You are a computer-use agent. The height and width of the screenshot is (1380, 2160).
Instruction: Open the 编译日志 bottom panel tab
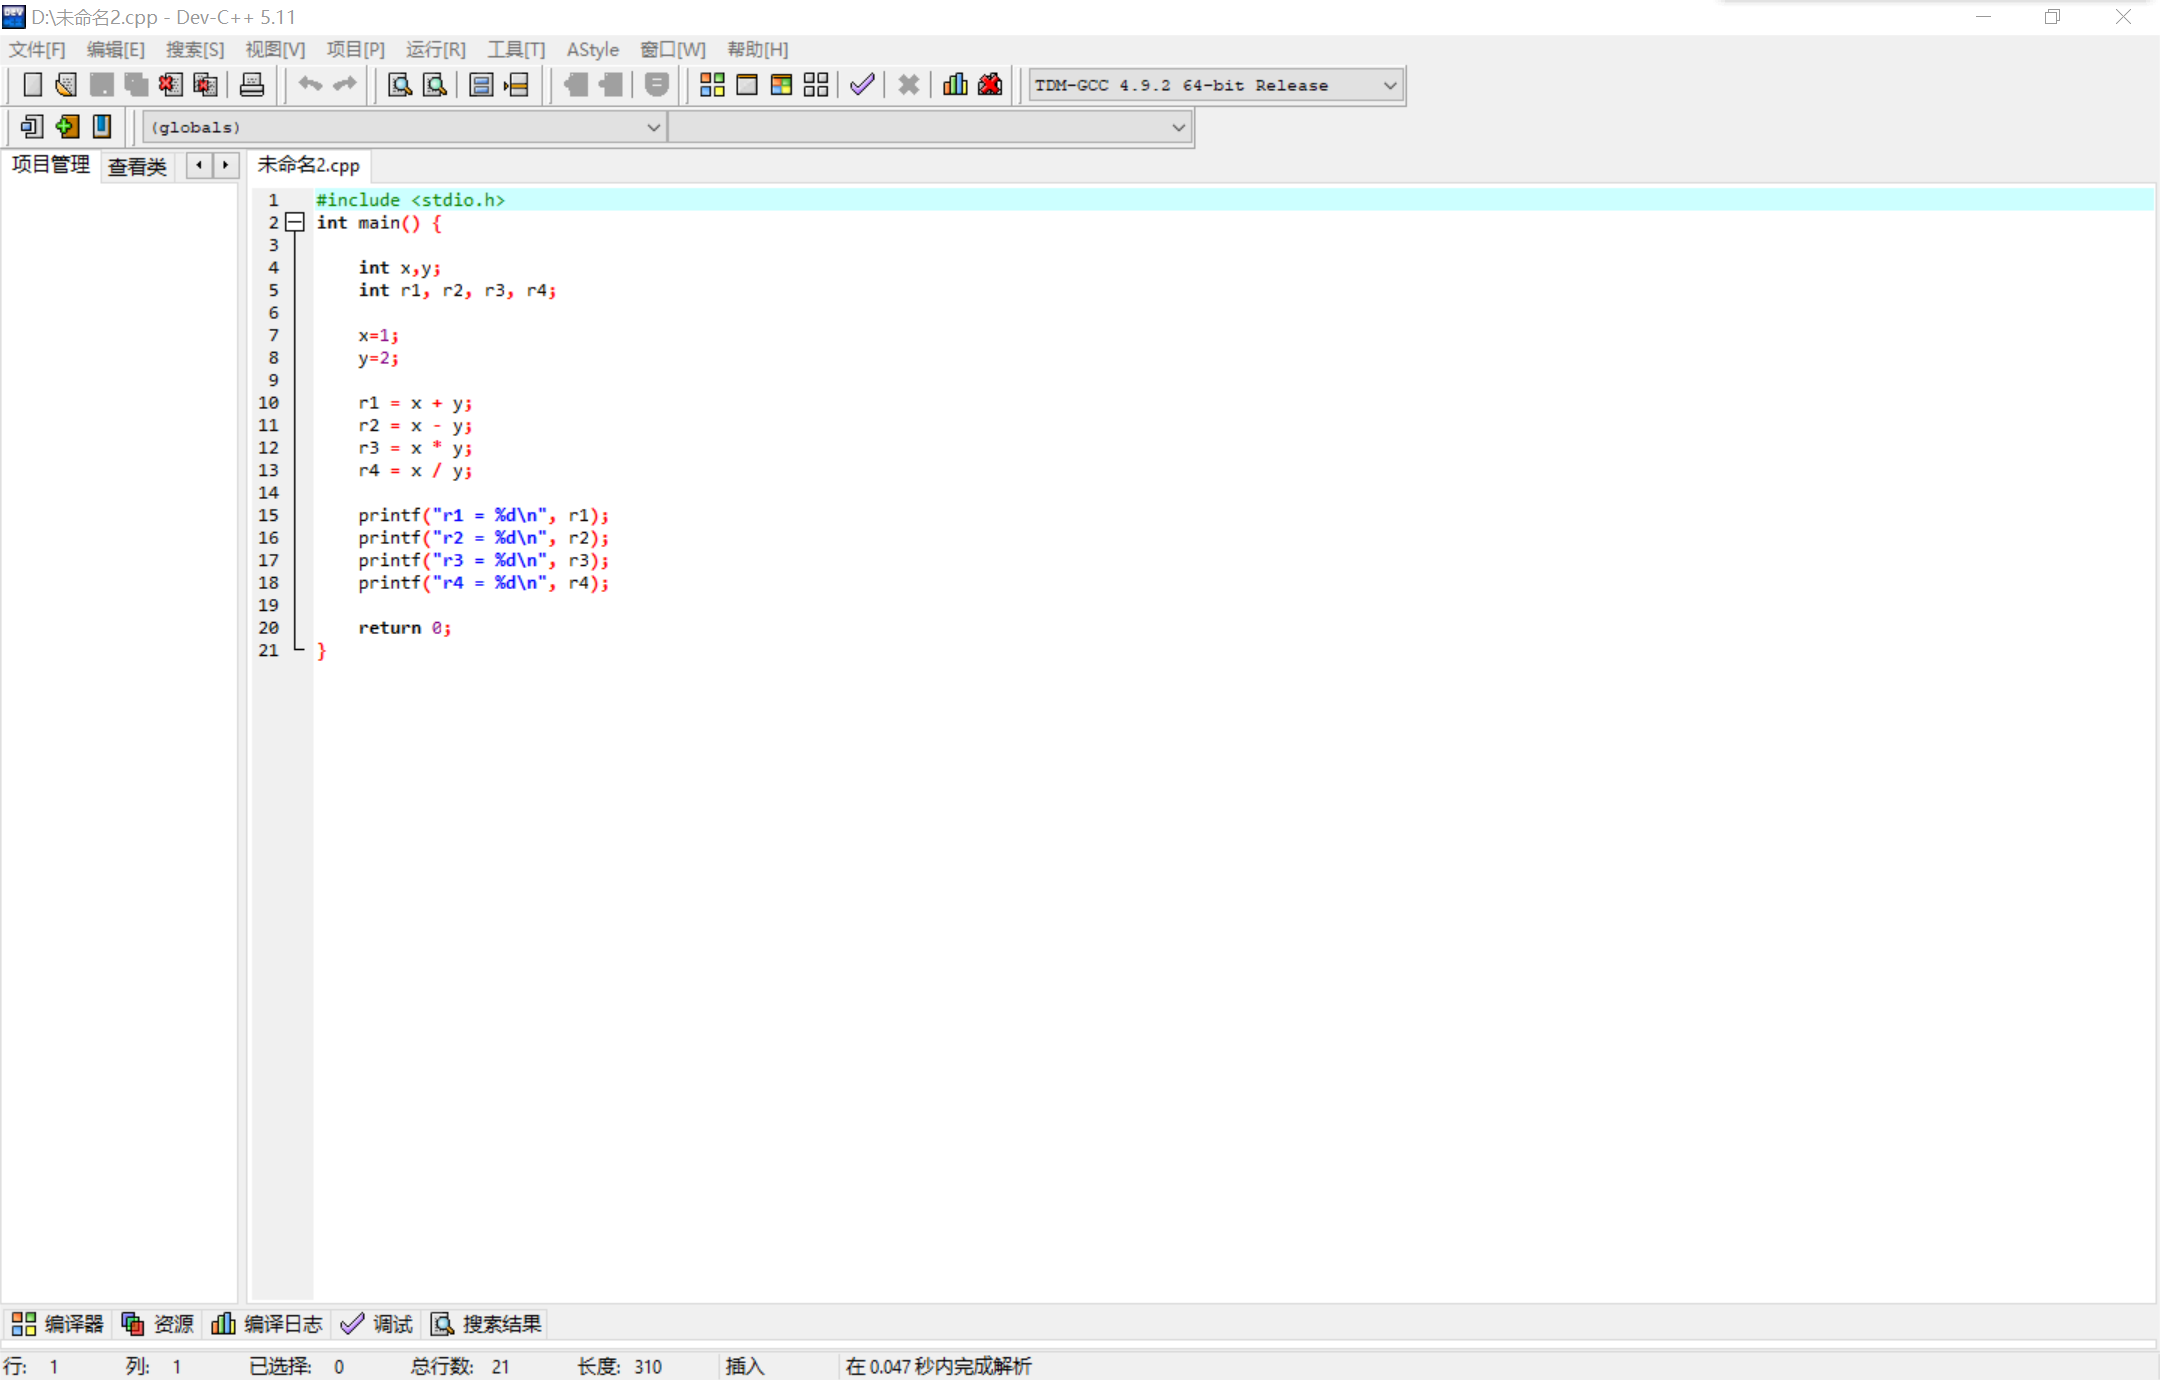(267, 1324)
